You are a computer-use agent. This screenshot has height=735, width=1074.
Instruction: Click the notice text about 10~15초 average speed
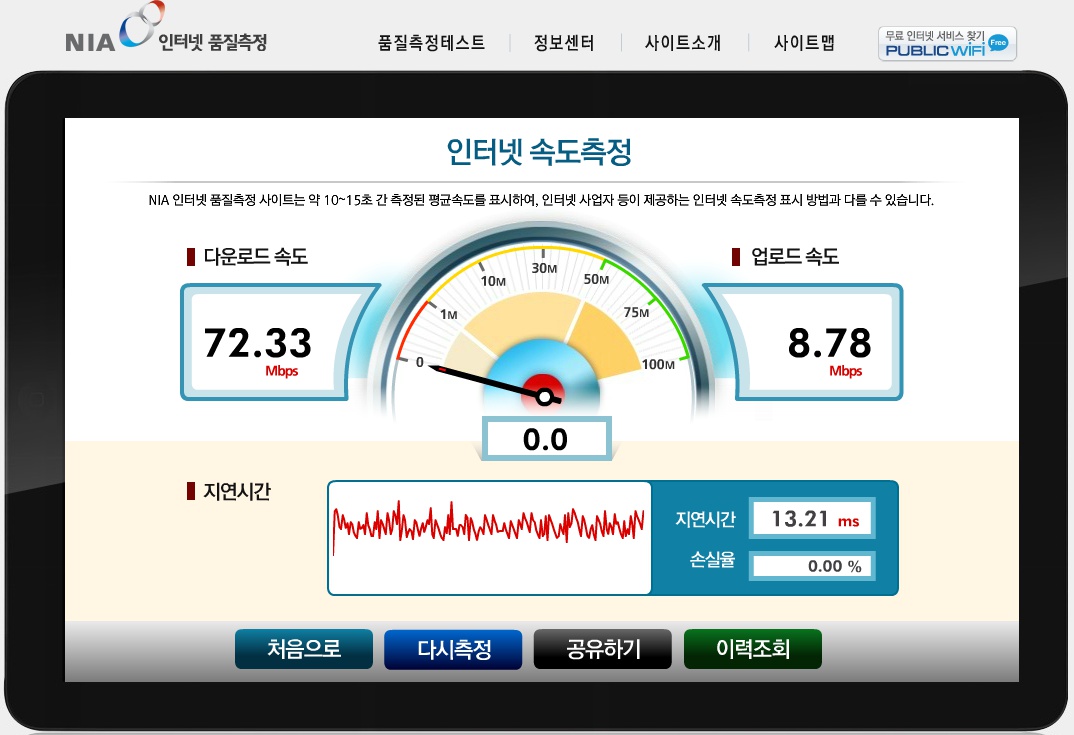coord(541,200)
